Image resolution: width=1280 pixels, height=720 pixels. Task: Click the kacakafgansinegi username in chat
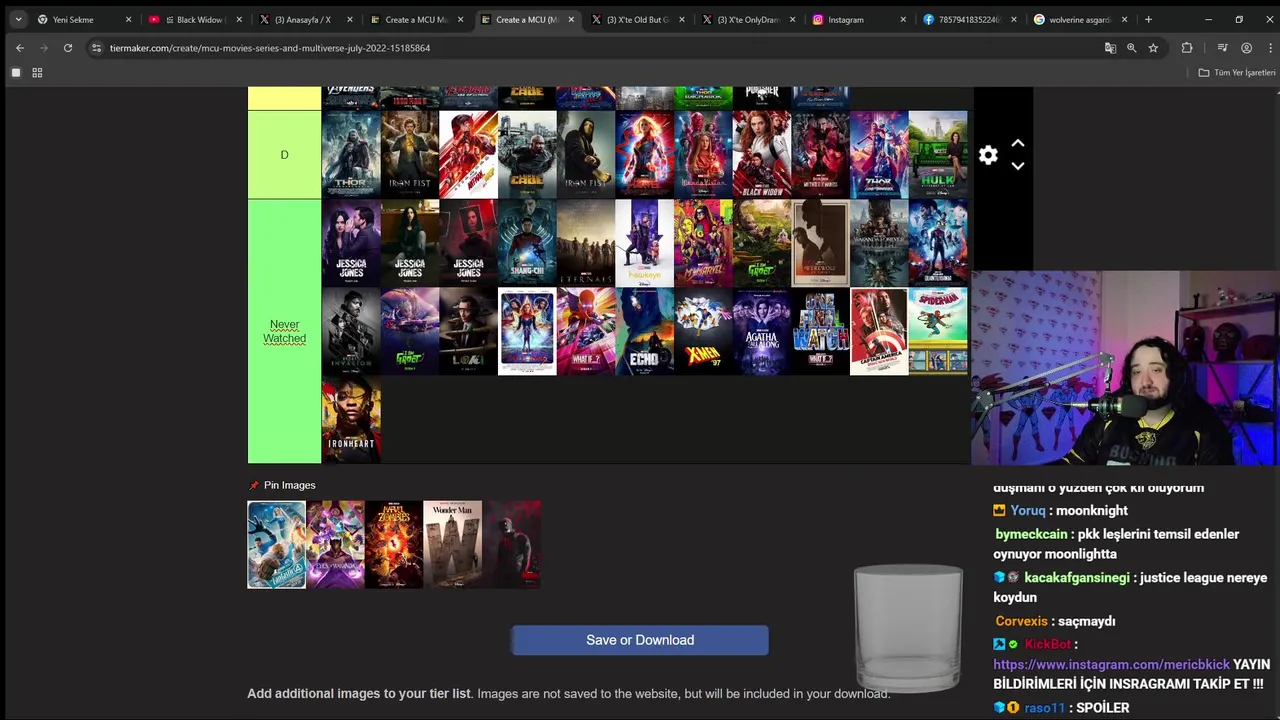pyautogui.click(x=1077, y=578)
